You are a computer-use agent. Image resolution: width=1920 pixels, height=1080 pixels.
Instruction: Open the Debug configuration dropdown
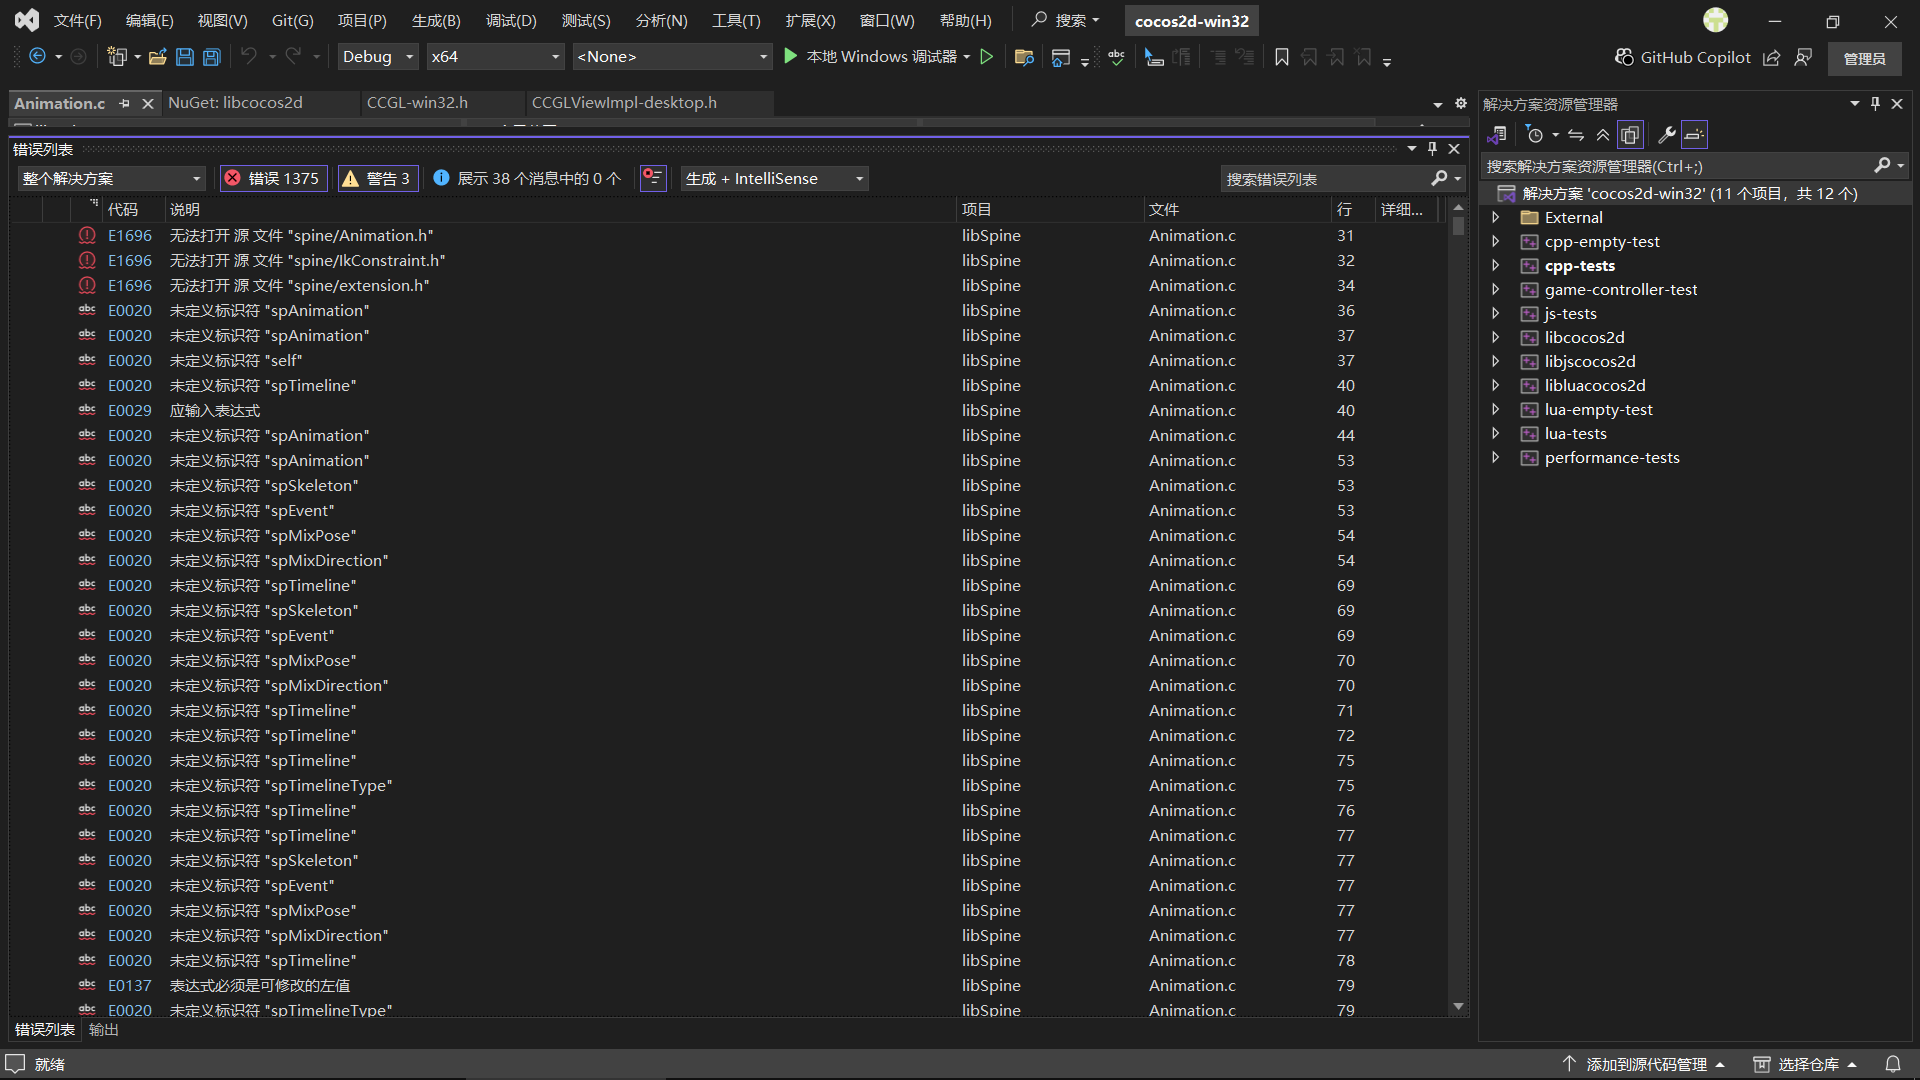(x=378, y=57)
